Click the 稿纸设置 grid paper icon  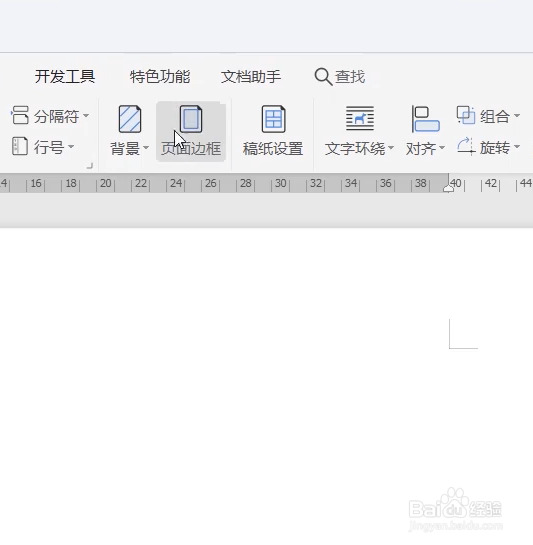[274, 119]
